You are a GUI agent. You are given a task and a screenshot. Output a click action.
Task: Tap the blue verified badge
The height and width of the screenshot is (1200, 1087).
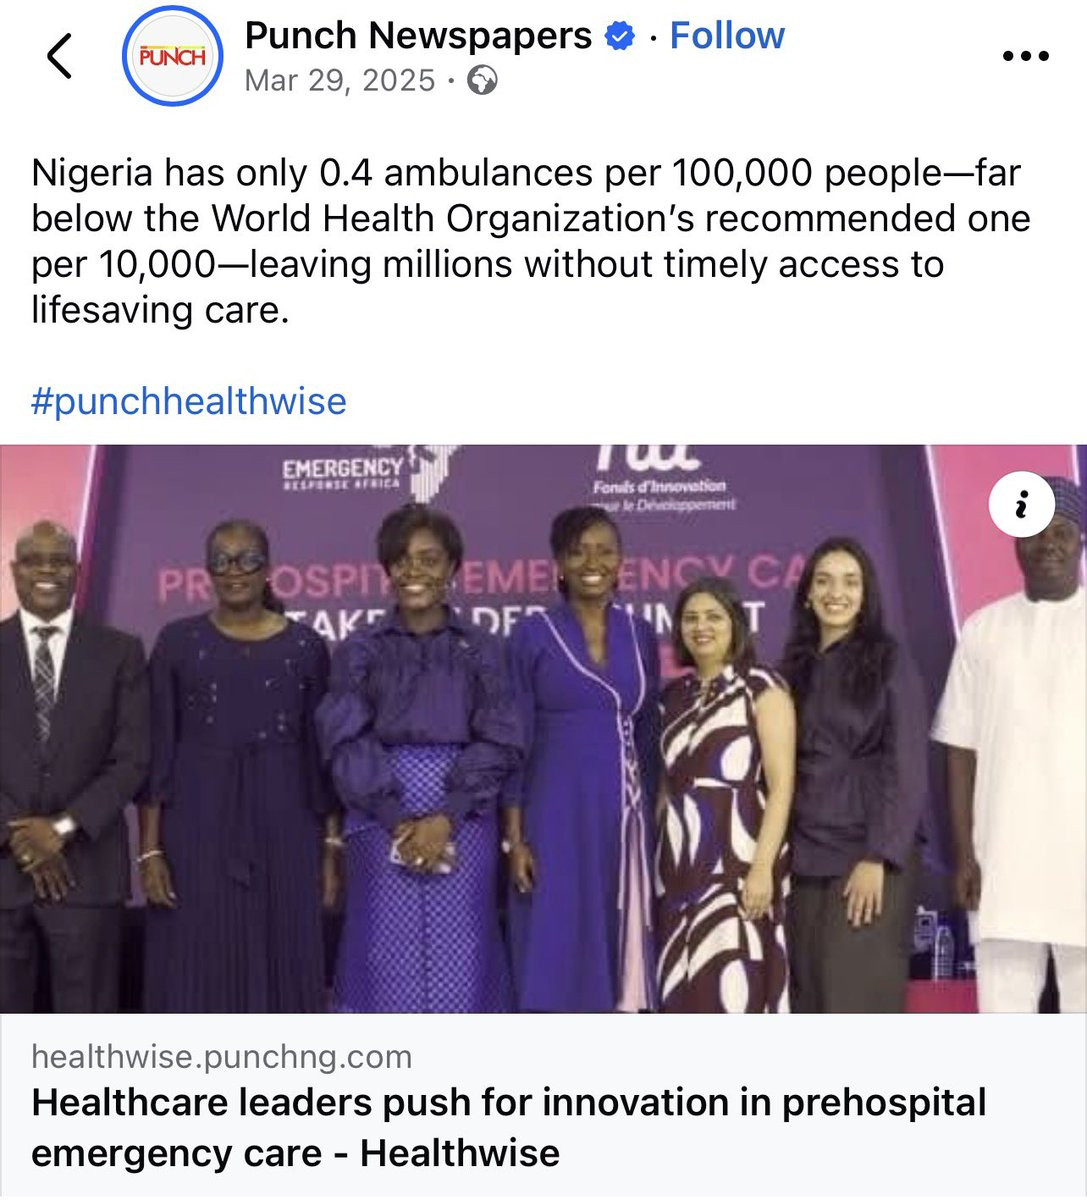(x=620, y=37)
